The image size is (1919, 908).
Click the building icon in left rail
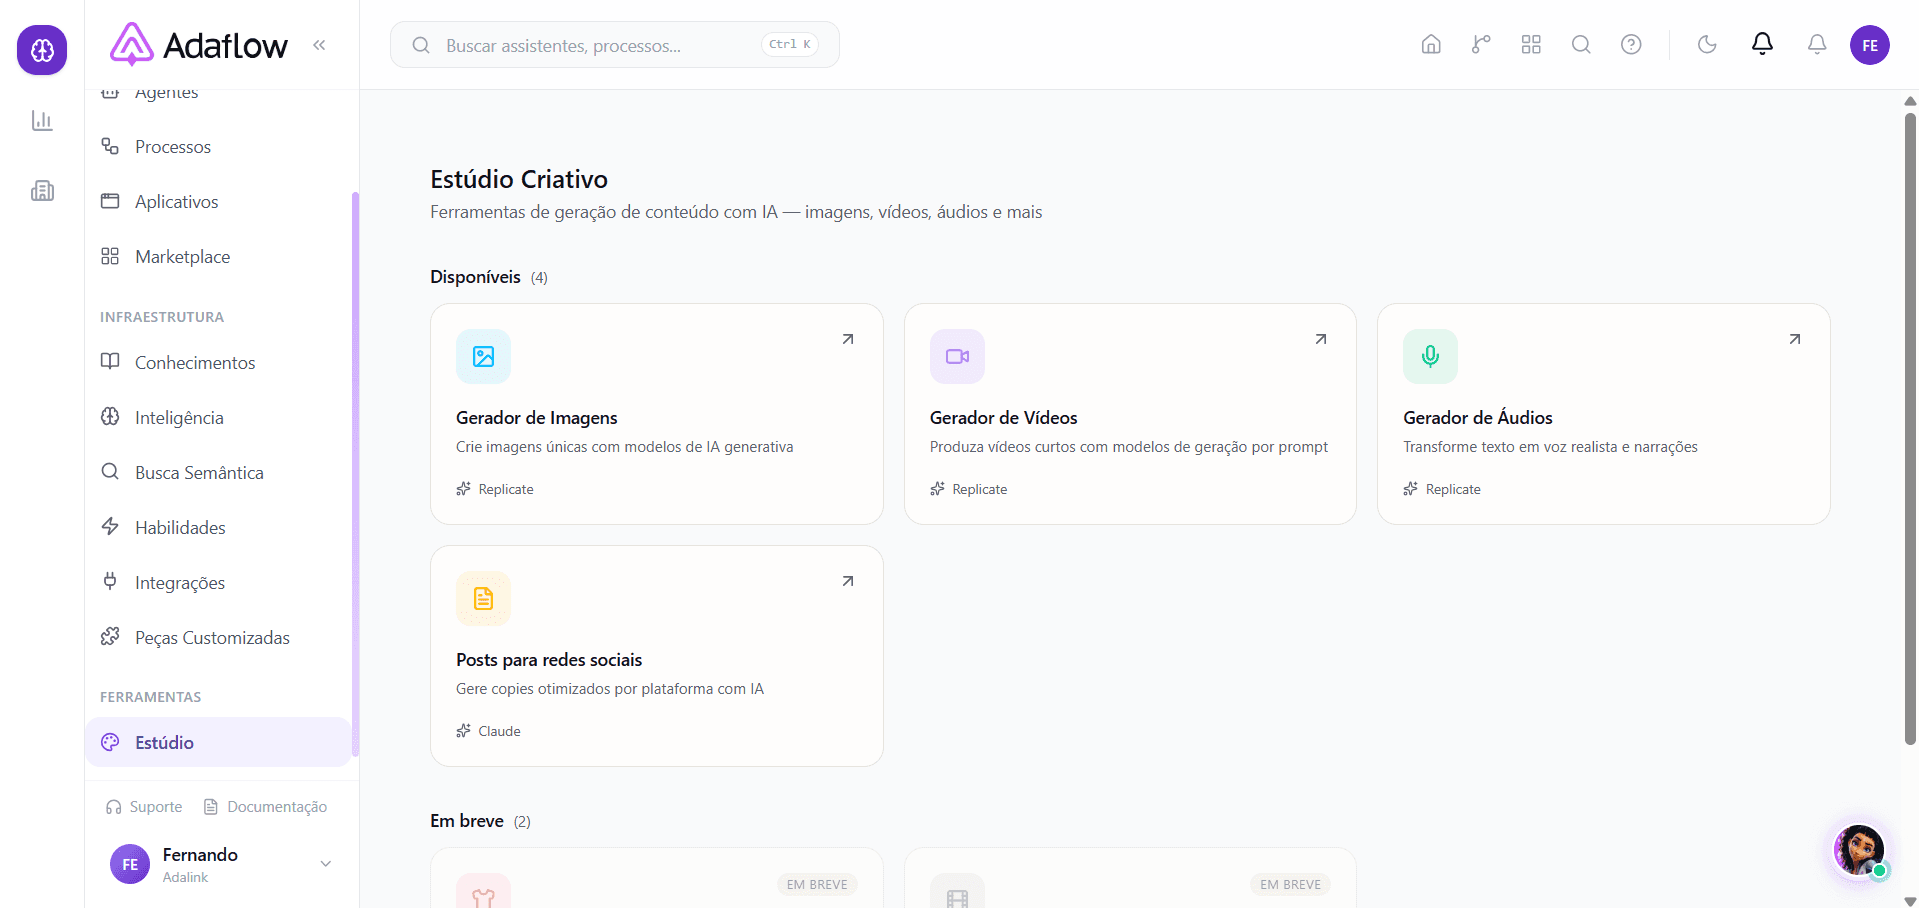42,191
